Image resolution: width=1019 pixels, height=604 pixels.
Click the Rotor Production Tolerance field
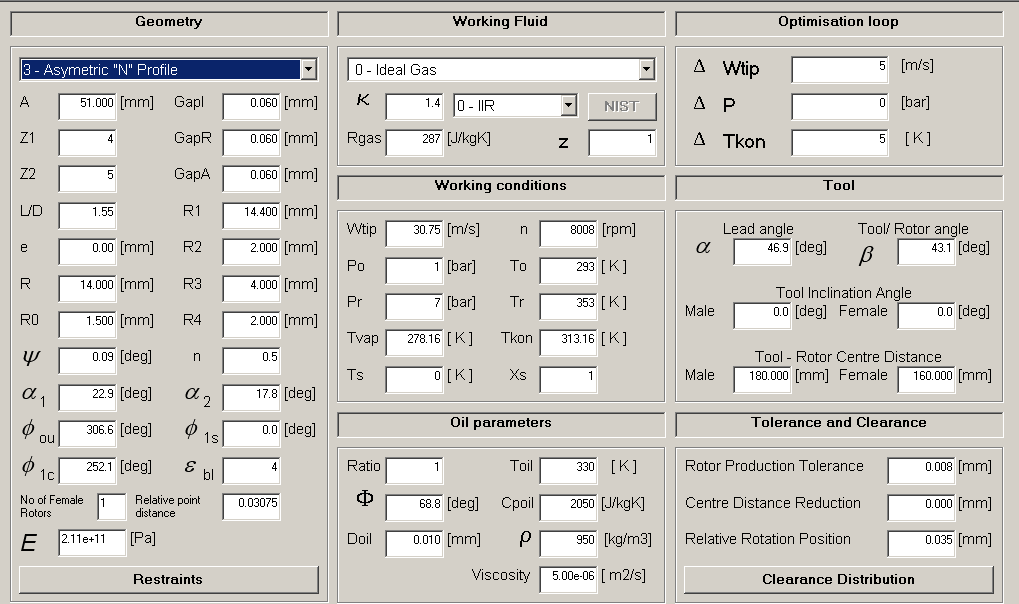tap(922, 471)
